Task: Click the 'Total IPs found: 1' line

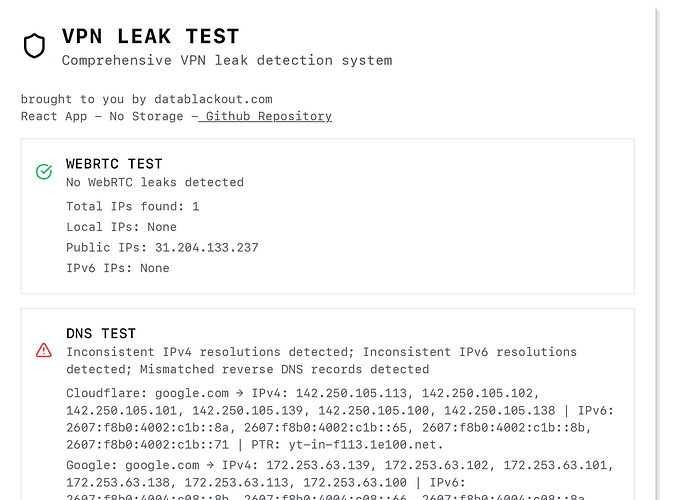Action: tap(133, 206)
